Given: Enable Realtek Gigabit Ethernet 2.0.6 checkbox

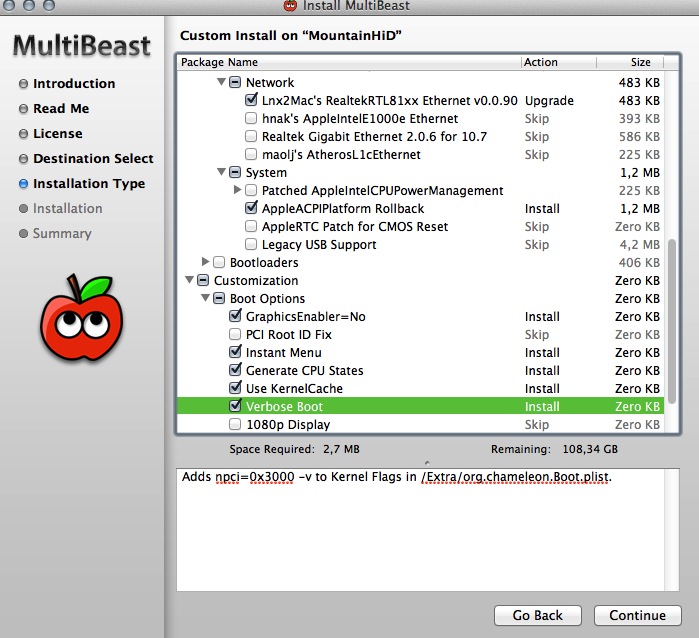Looking at the screenshot, I should pos(251,136).
